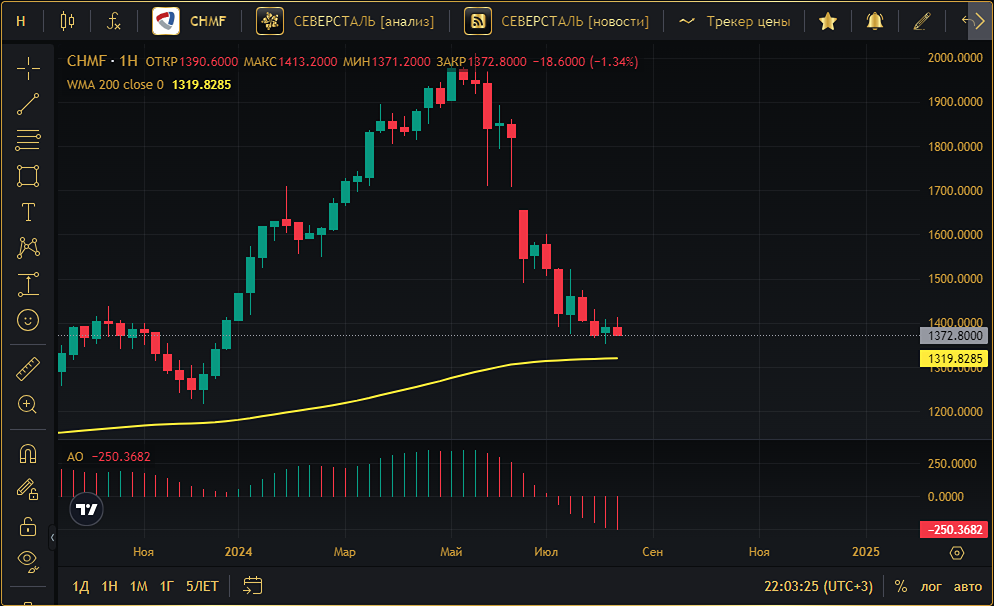The image size is (994, 606).
Task: Select the 1Д date range
Action: point(81,586)
